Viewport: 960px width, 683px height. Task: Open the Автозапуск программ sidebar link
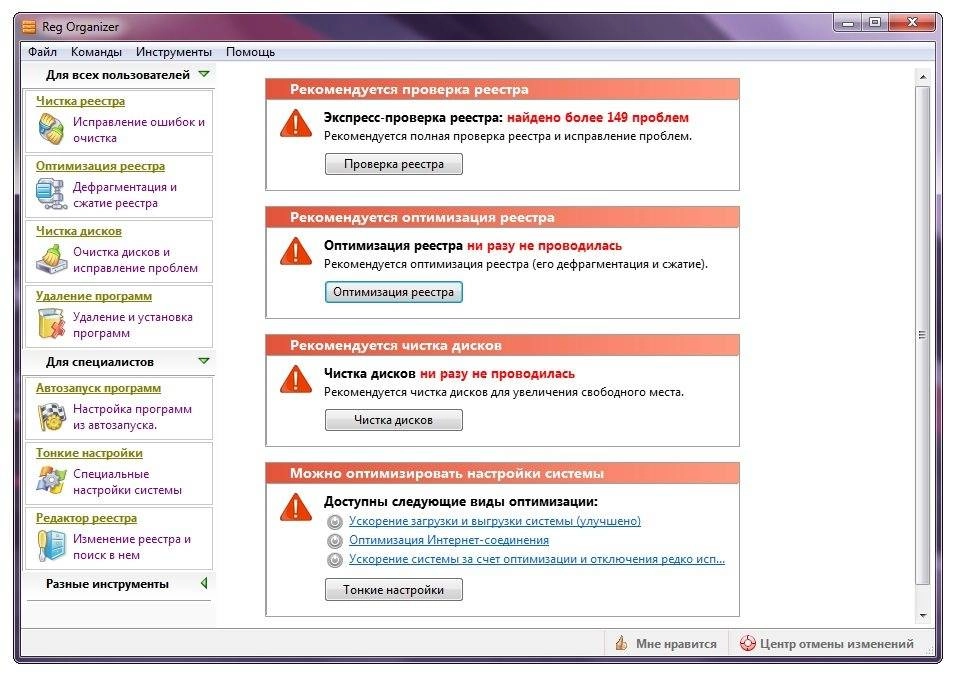click(99, 388)
